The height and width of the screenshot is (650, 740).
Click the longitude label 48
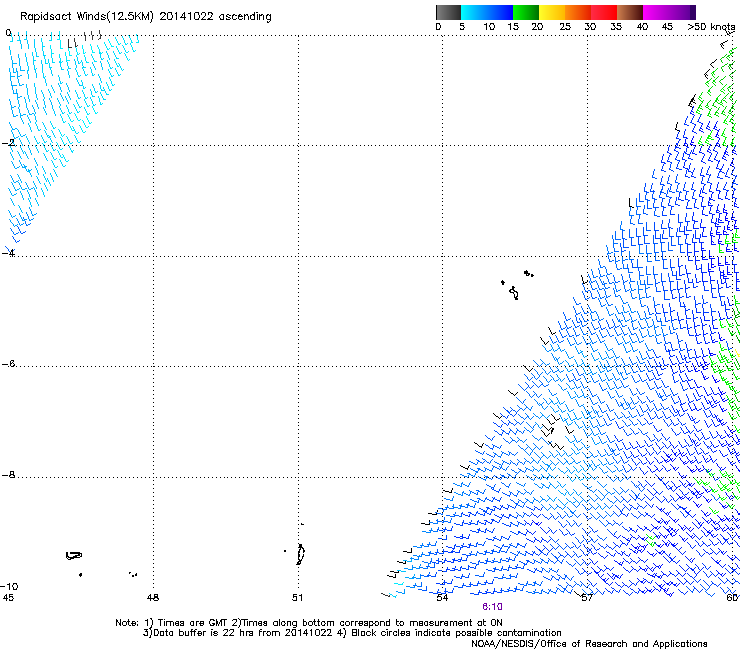(x=153, y=598)
